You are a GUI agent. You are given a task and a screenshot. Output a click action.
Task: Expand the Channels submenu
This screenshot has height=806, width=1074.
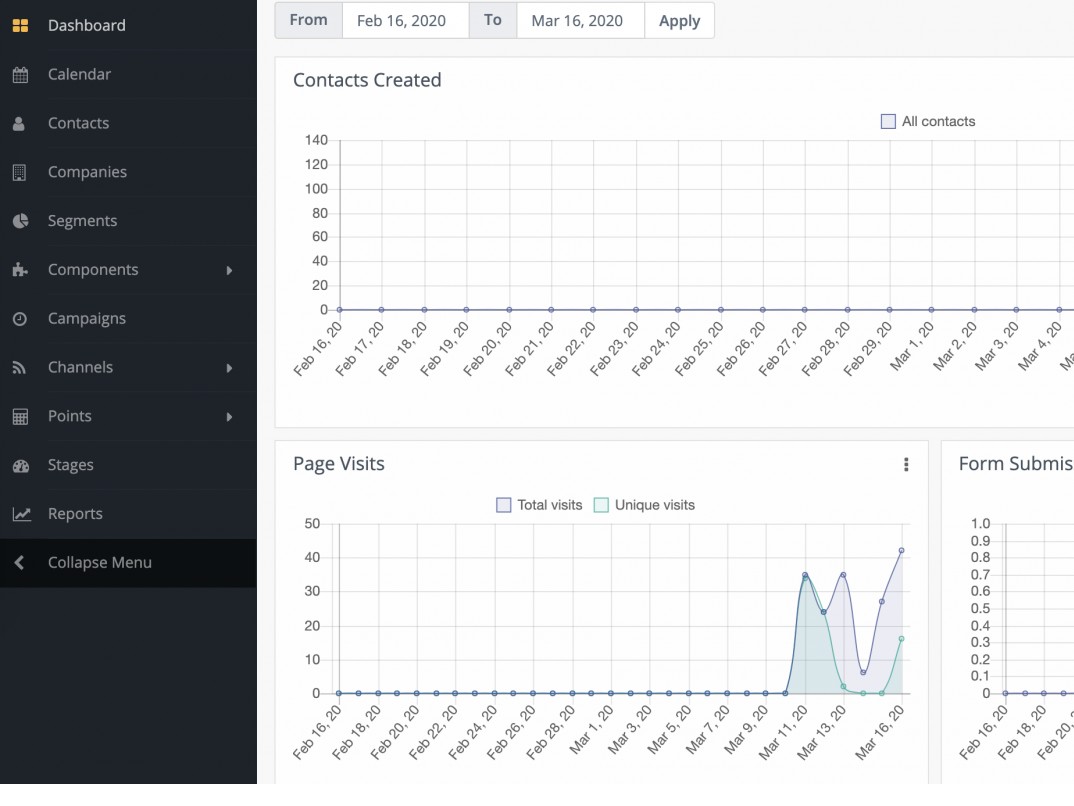point(229,367)
